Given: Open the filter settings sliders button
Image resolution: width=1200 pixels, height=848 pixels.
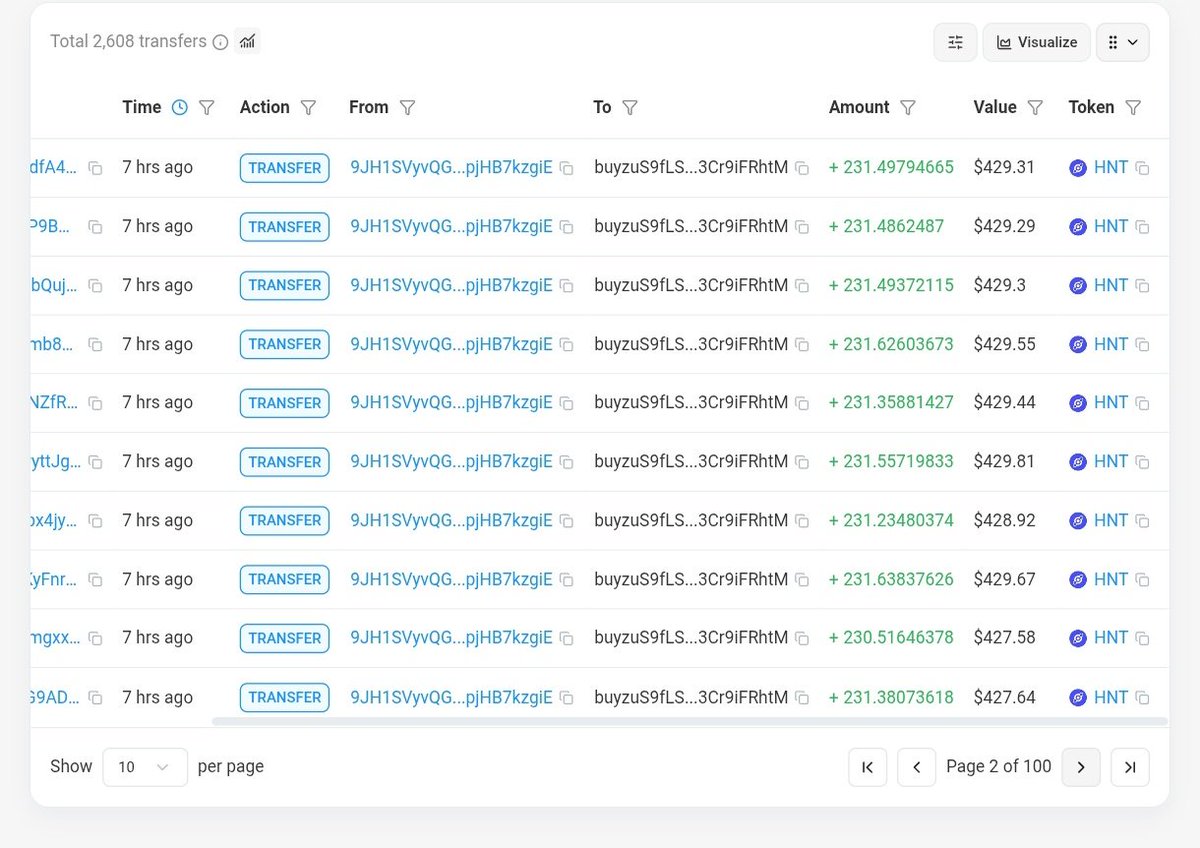Looking at the screenshot, I should click(x=956, y=42).
